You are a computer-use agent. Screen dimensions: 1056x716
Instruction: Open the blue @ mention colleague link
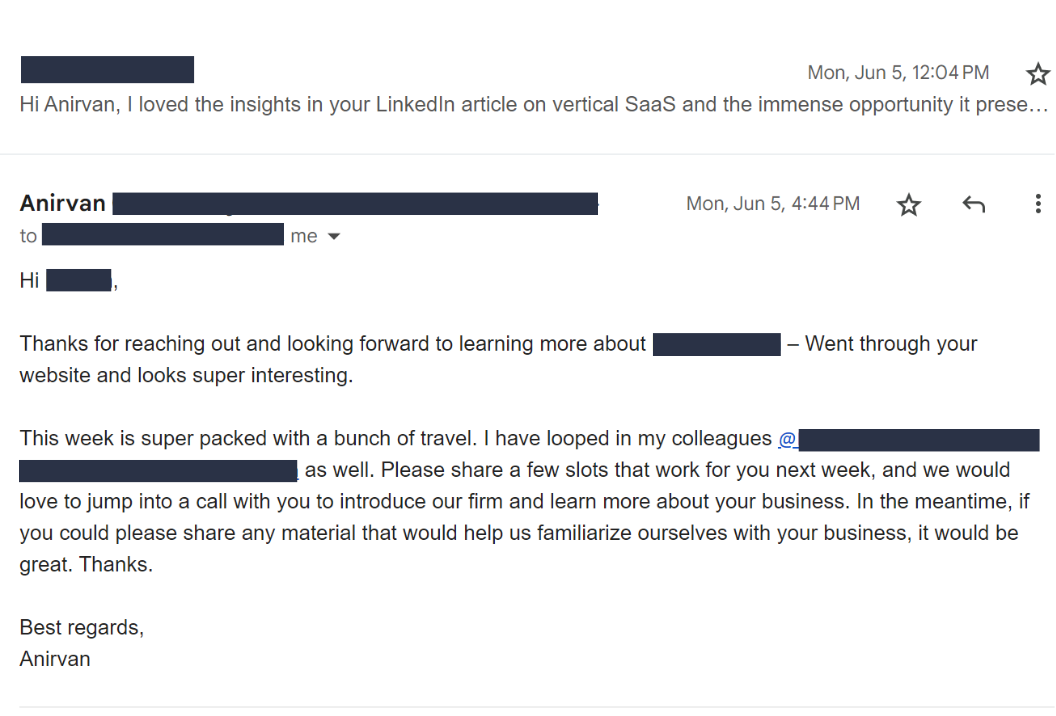(x=787, y=439)
